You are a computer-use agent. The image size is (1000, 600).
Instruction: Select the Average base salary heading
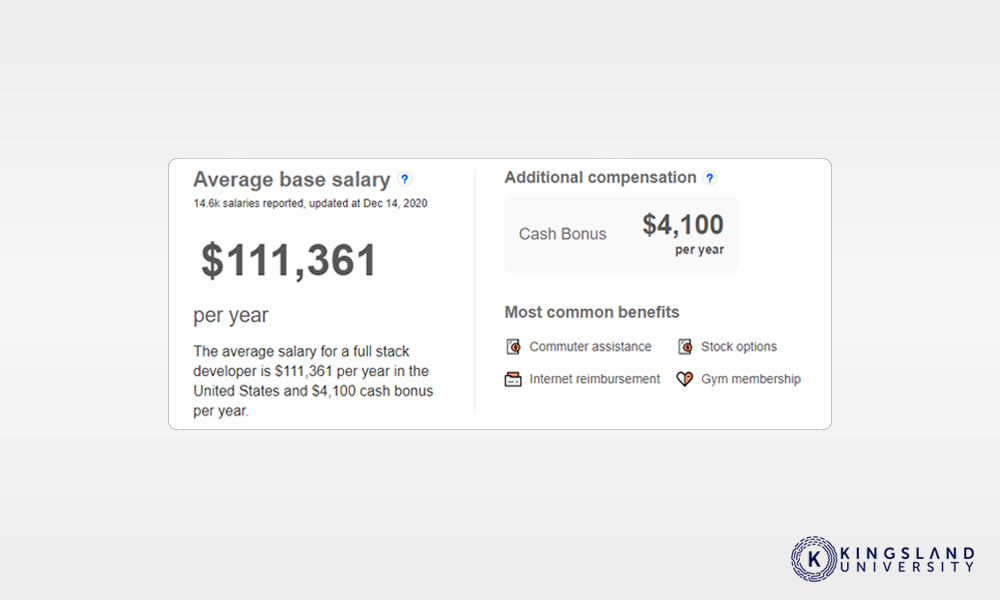click(x=291, y=179)
